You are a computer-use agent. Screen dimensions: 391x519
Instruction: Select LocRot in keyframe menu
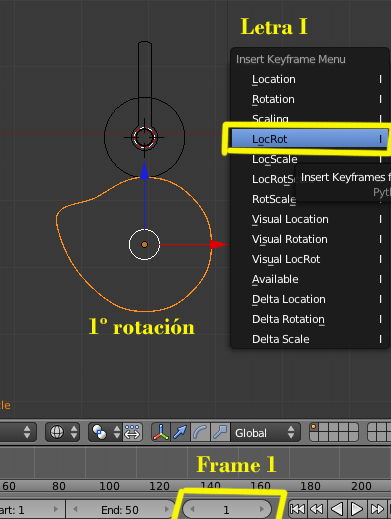pyautogui.click(x=310, y=139)
